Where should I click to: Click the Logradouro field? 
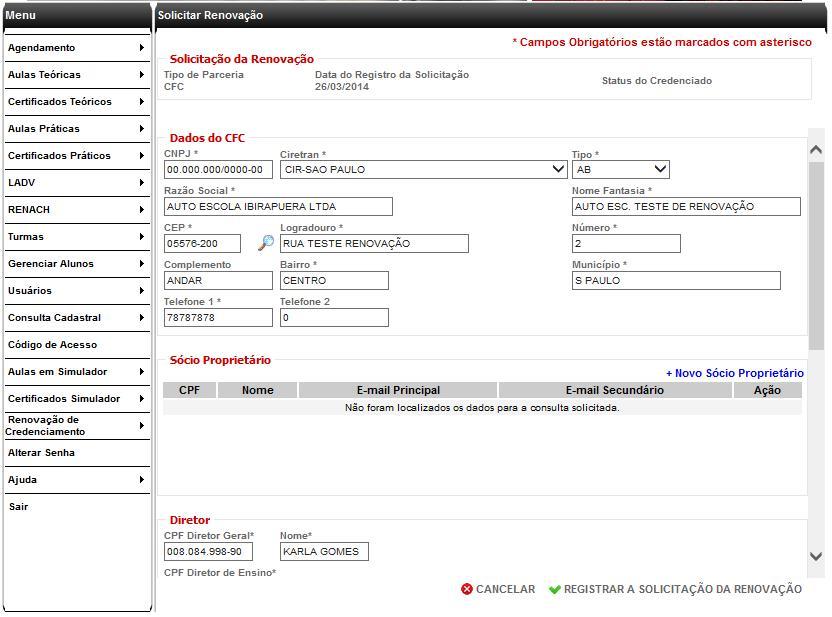coord(374,244)
